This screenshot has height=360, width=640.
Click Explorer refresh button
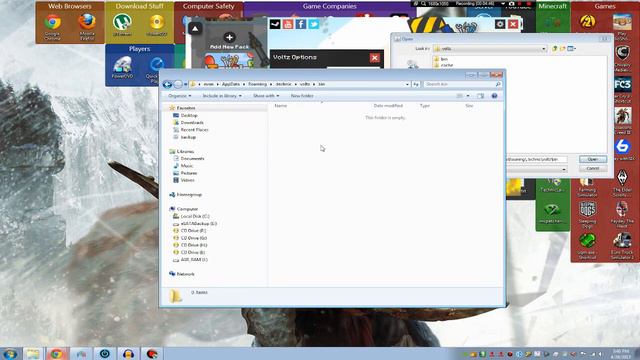click(x=416, y=84)
